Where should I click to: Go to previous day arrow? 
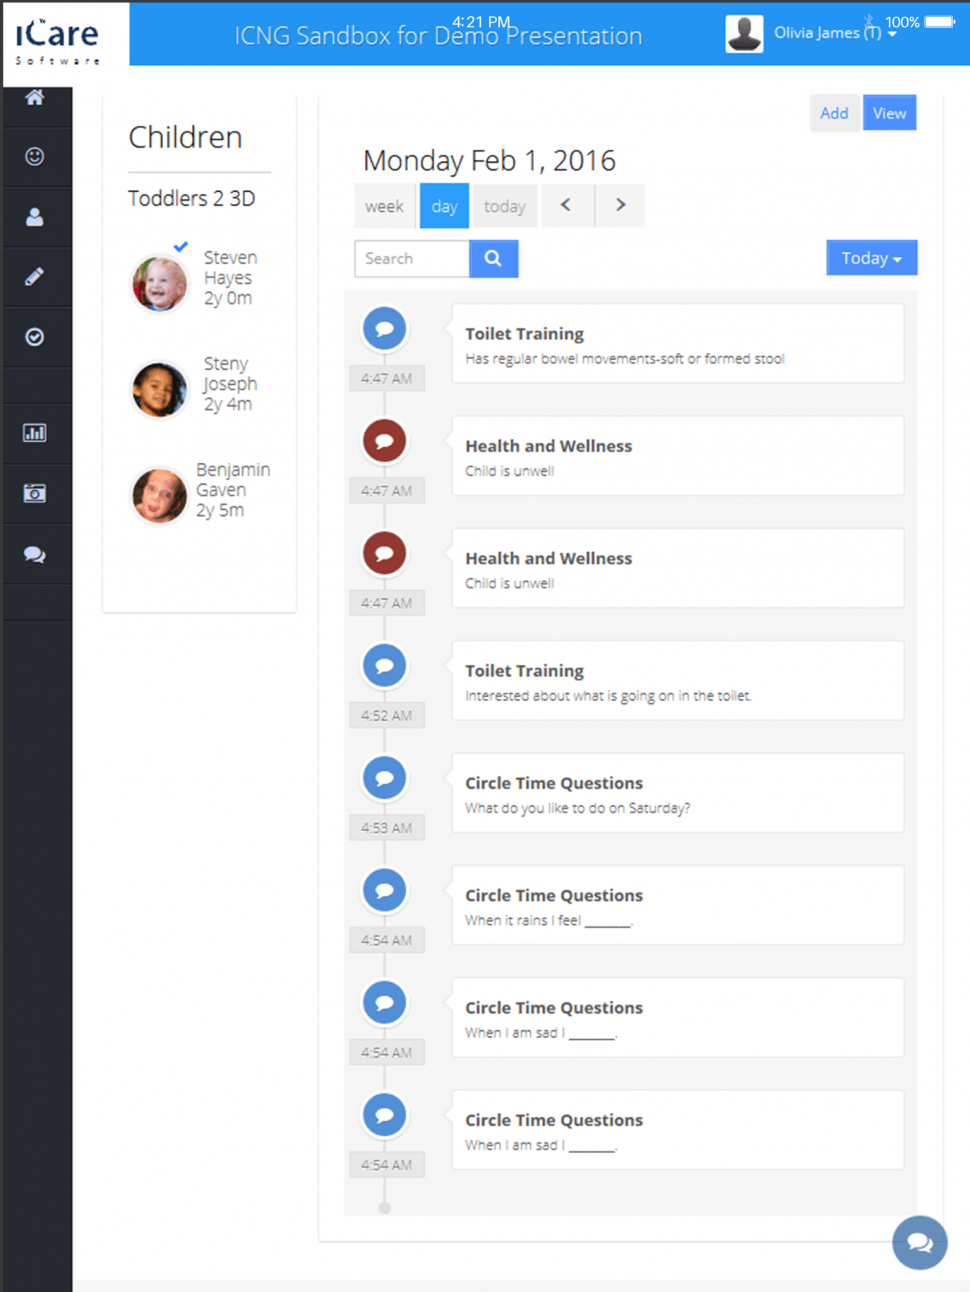(x=566, y=205)
